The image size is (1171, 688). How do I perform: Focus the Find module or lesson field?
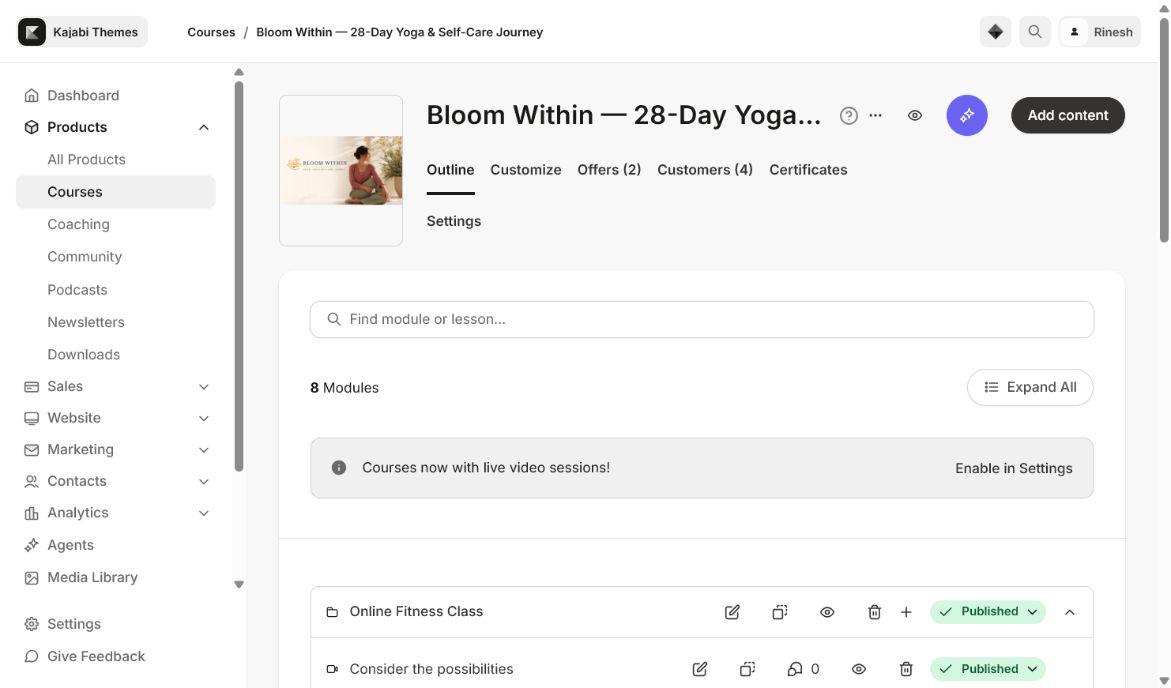coord(702,320)
